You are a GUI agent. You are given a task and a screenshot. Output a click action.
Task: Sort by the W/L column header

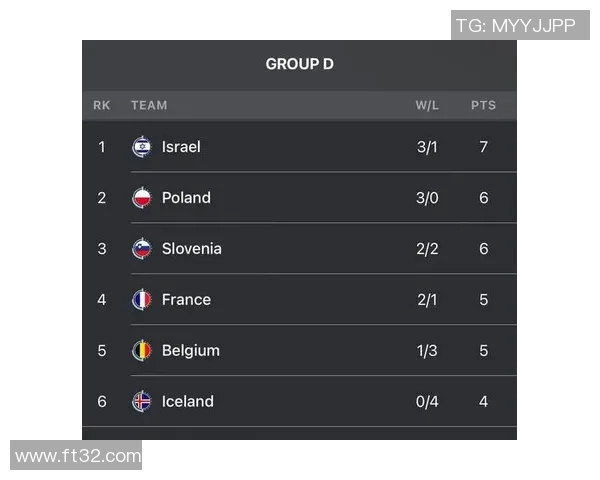[427, 105]
